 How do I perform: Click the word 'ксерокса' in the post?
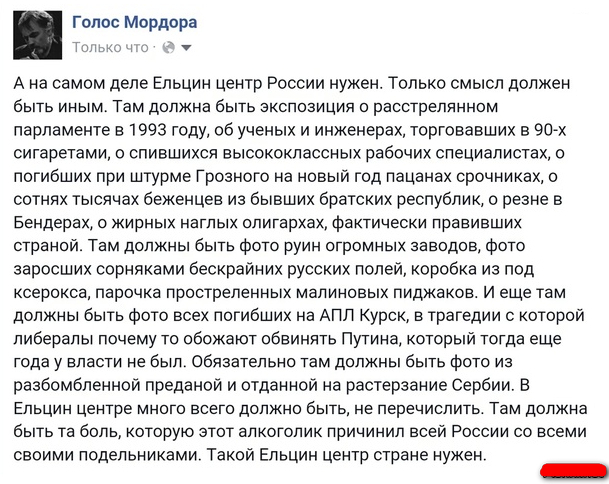(52, 291)
